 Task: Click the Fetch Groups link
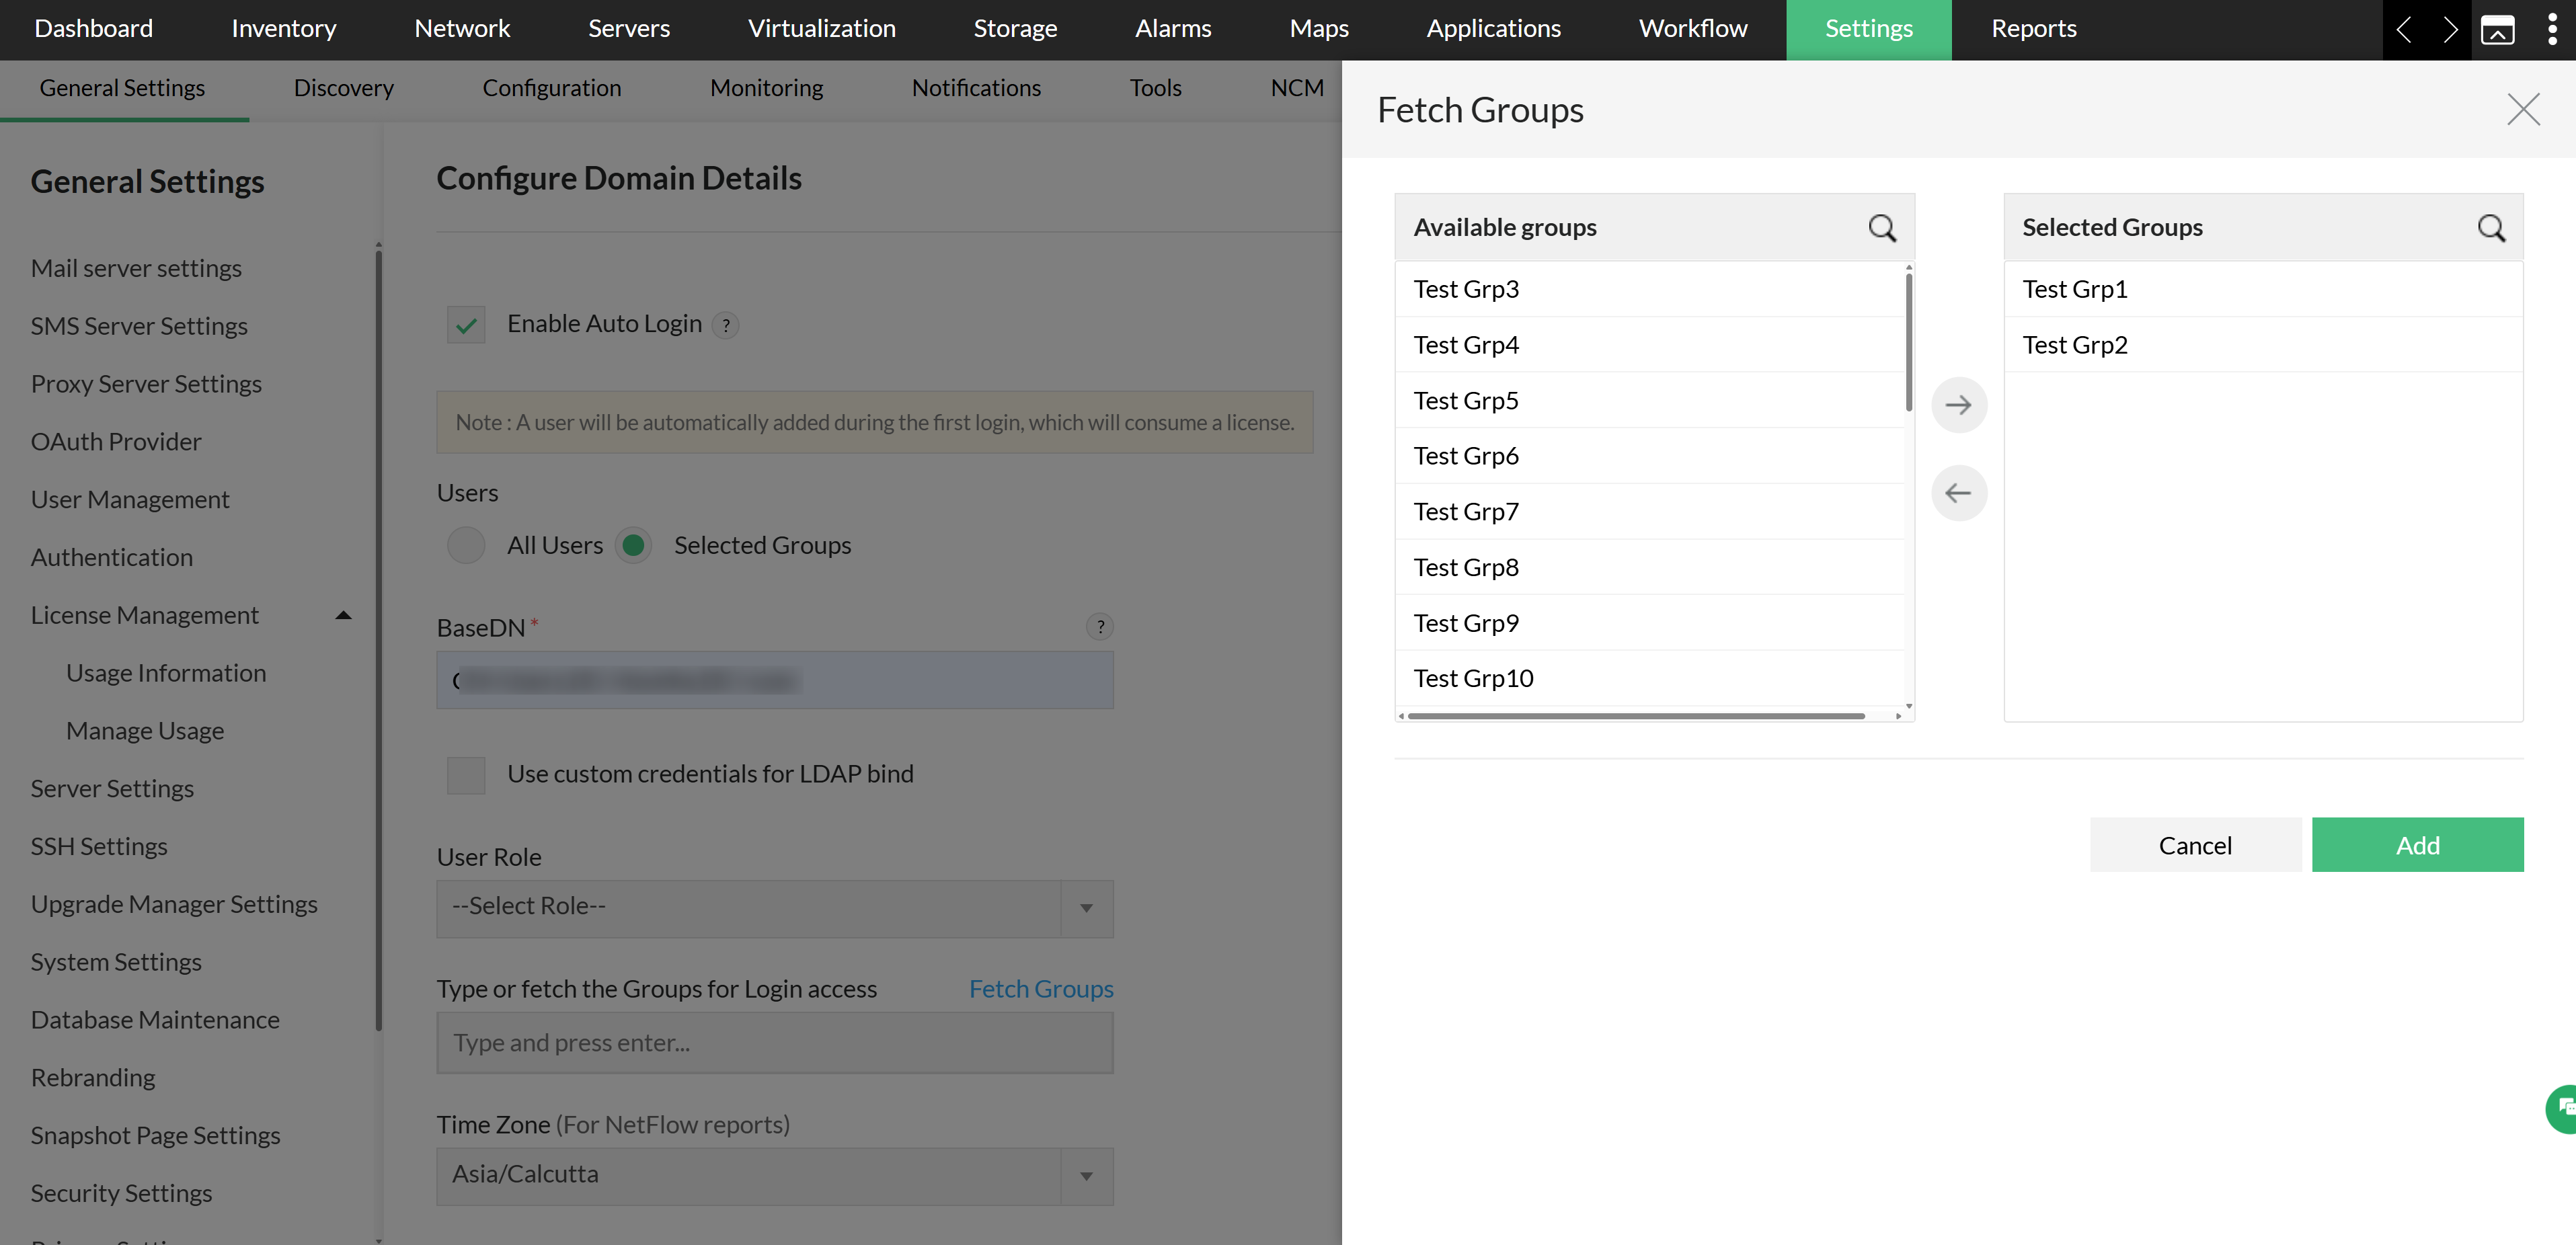point(1041,988)
